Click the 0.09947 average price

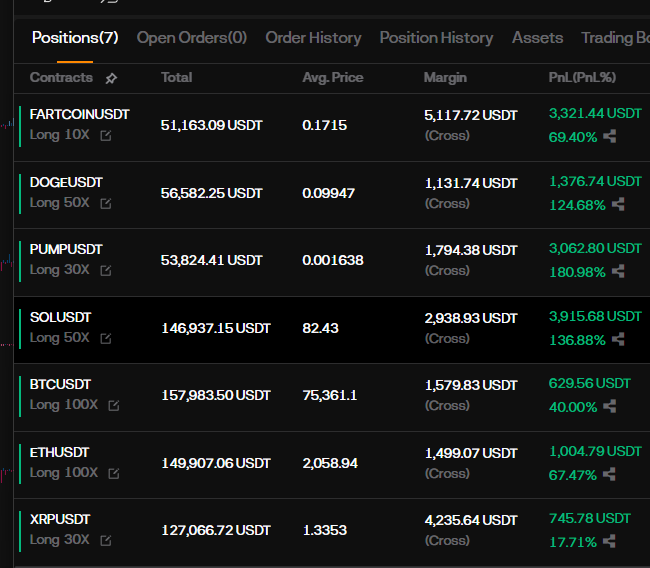(x=329, y=193)
